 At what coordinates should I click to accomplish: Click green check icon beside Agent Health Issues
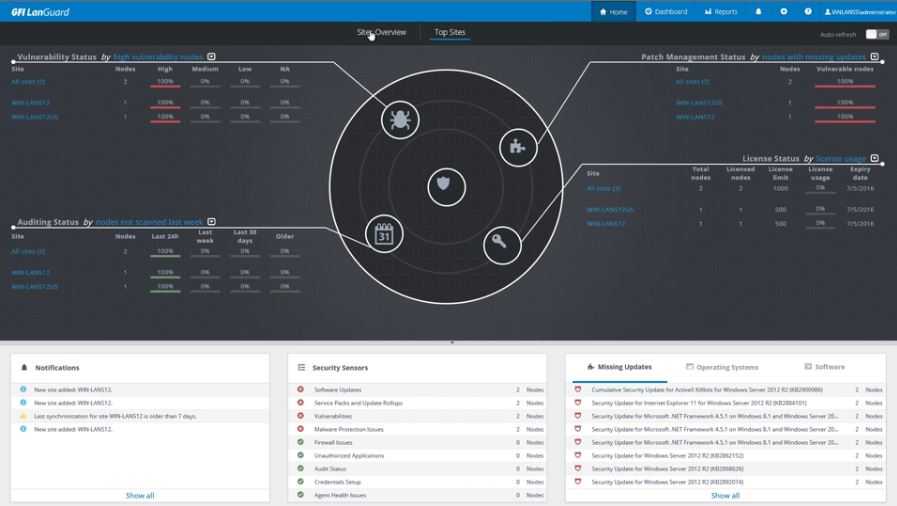pyautogui.click(x=300, y=495)
